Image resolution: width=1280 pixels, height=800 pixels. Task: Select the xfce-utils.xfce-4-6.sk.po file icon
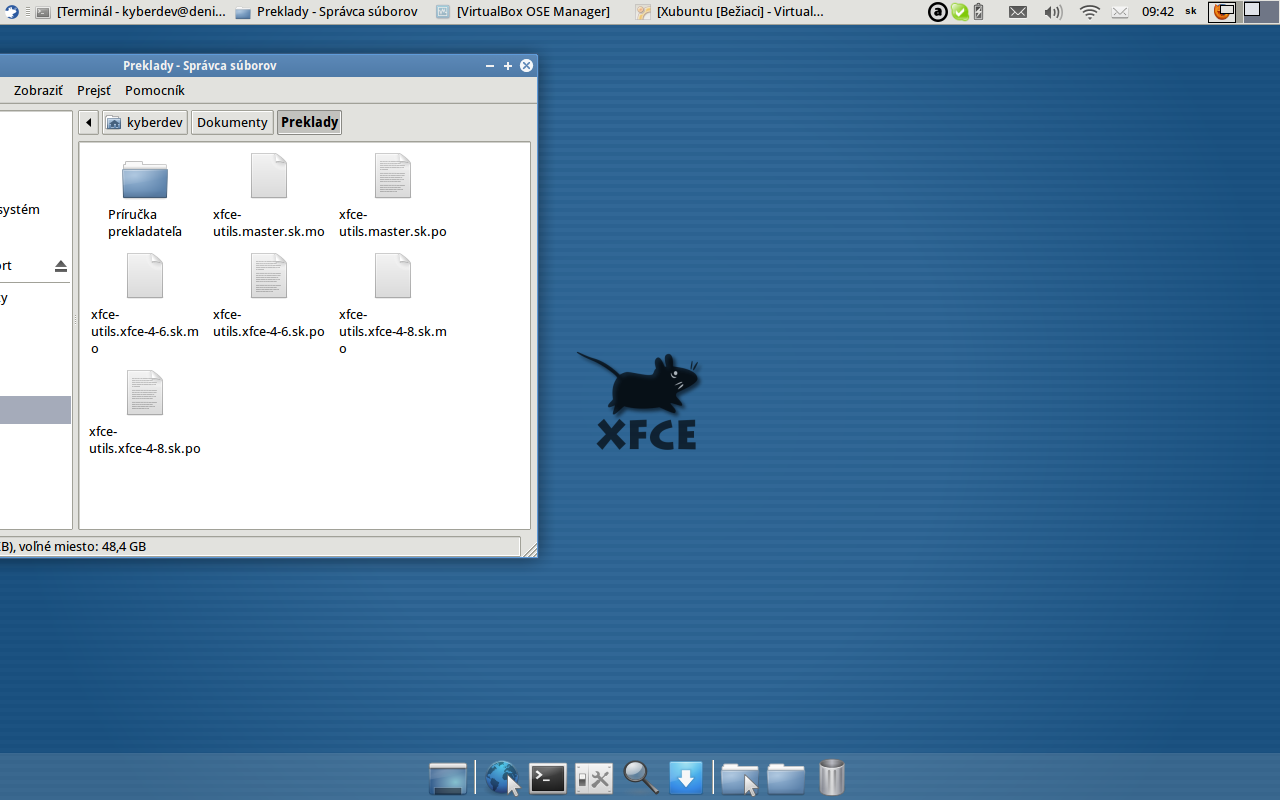[x=269, y=276]
